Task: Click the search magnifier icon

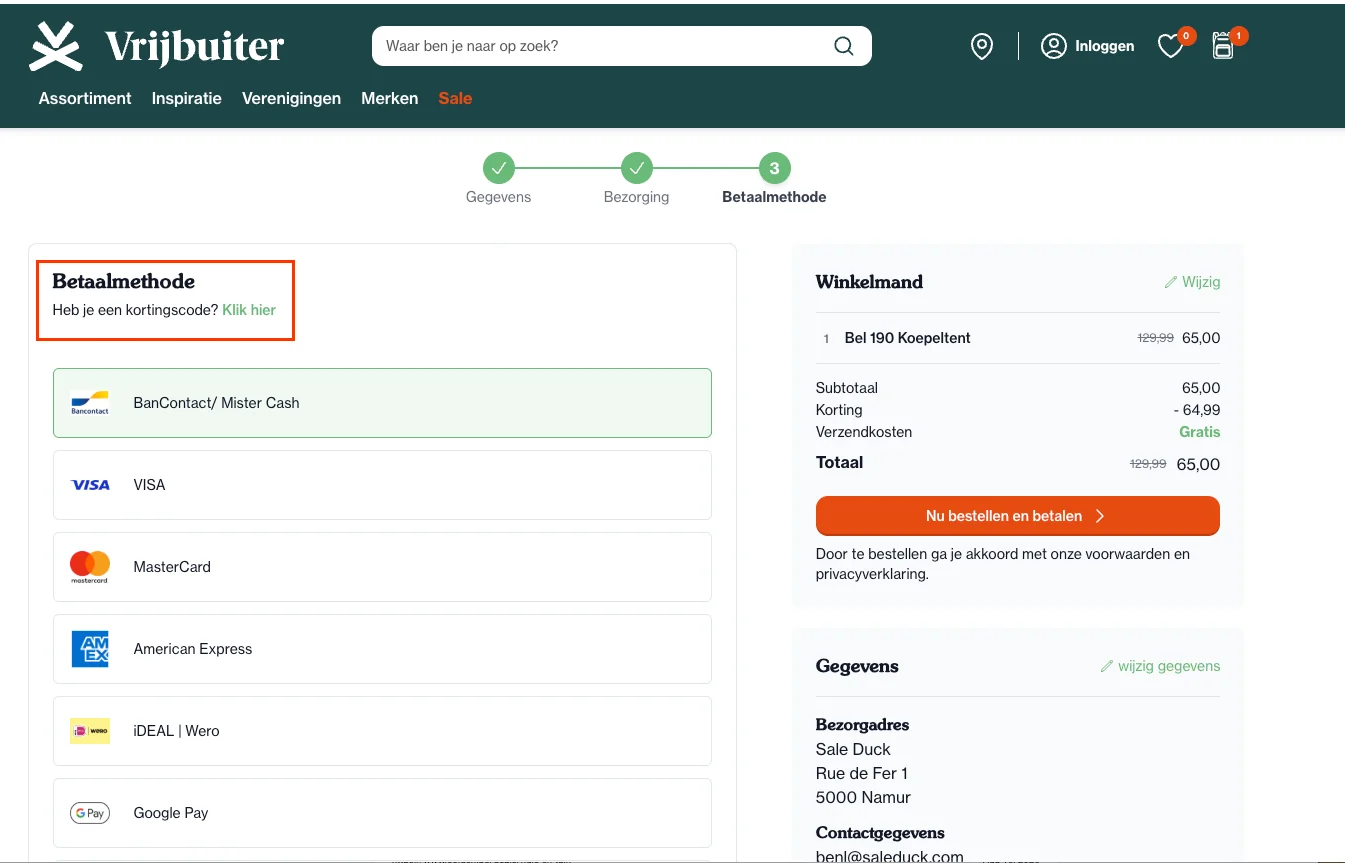Action: (844, 46)
